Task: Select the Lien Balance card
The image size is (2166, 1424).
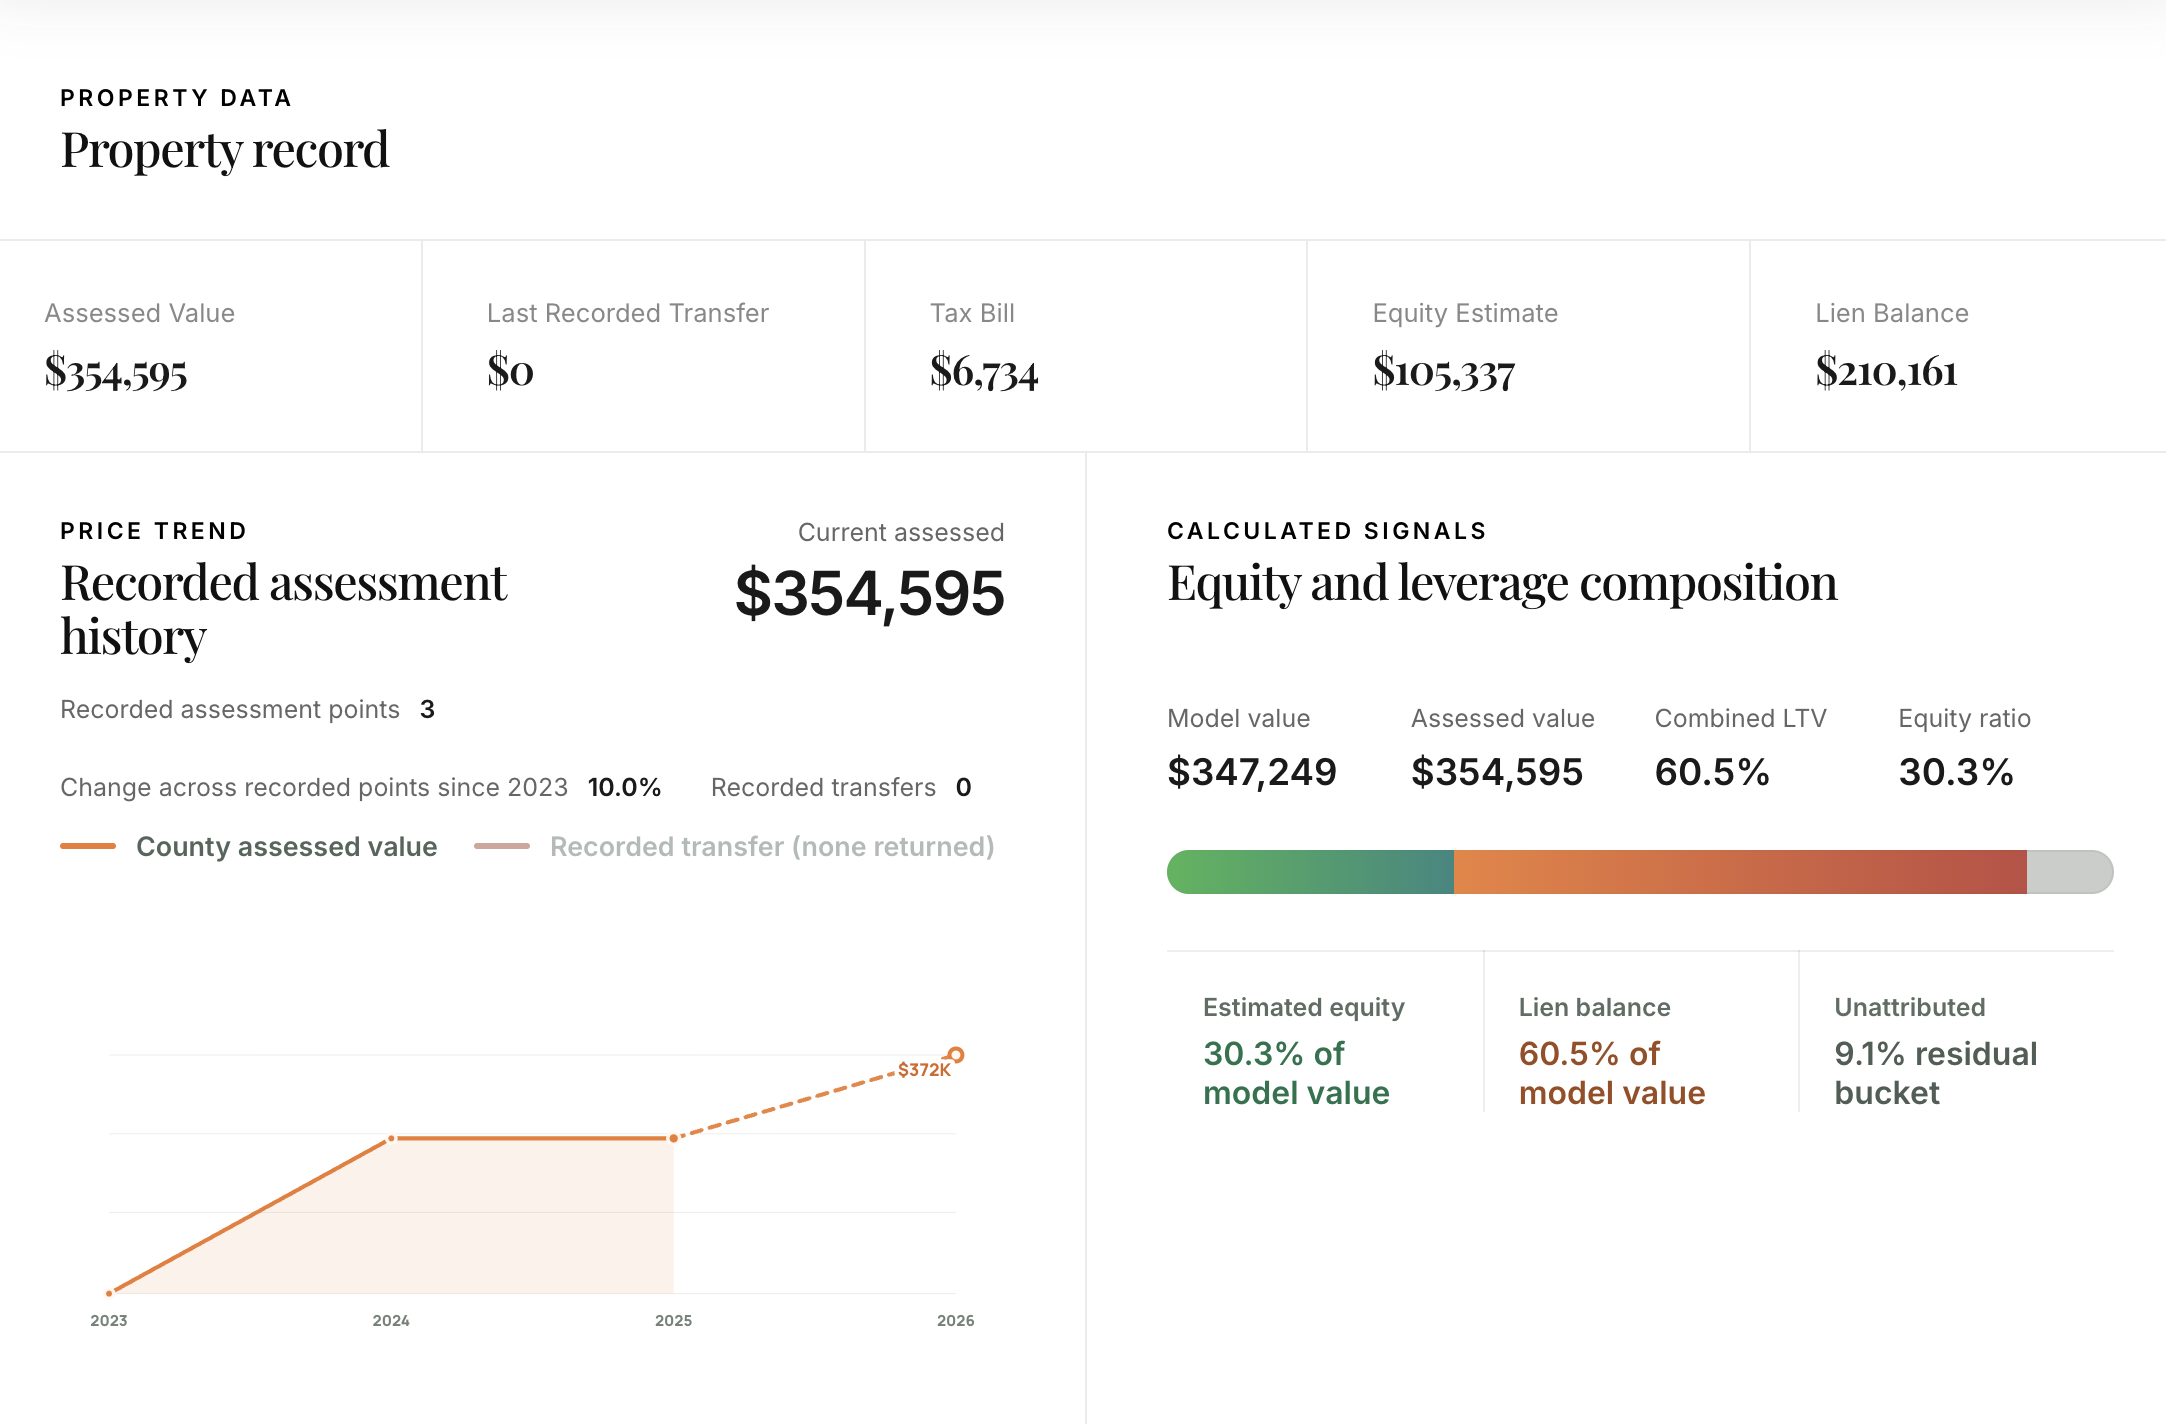Action: pos(1890,345)
